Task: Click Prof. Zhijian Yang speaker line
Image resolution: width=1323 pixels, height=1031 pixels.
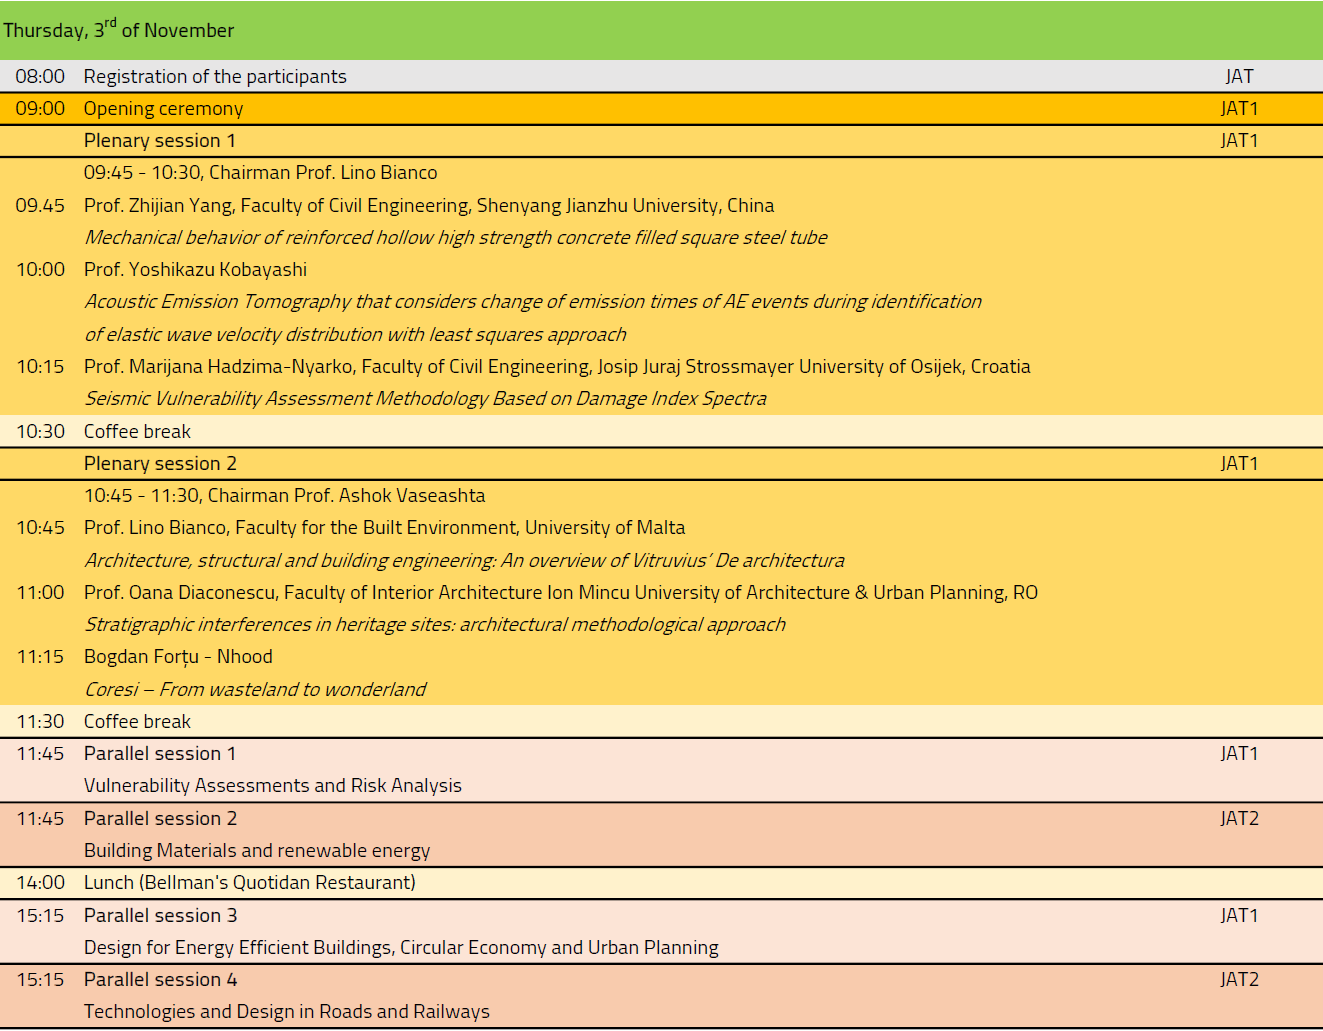Action: coord(428,205)
